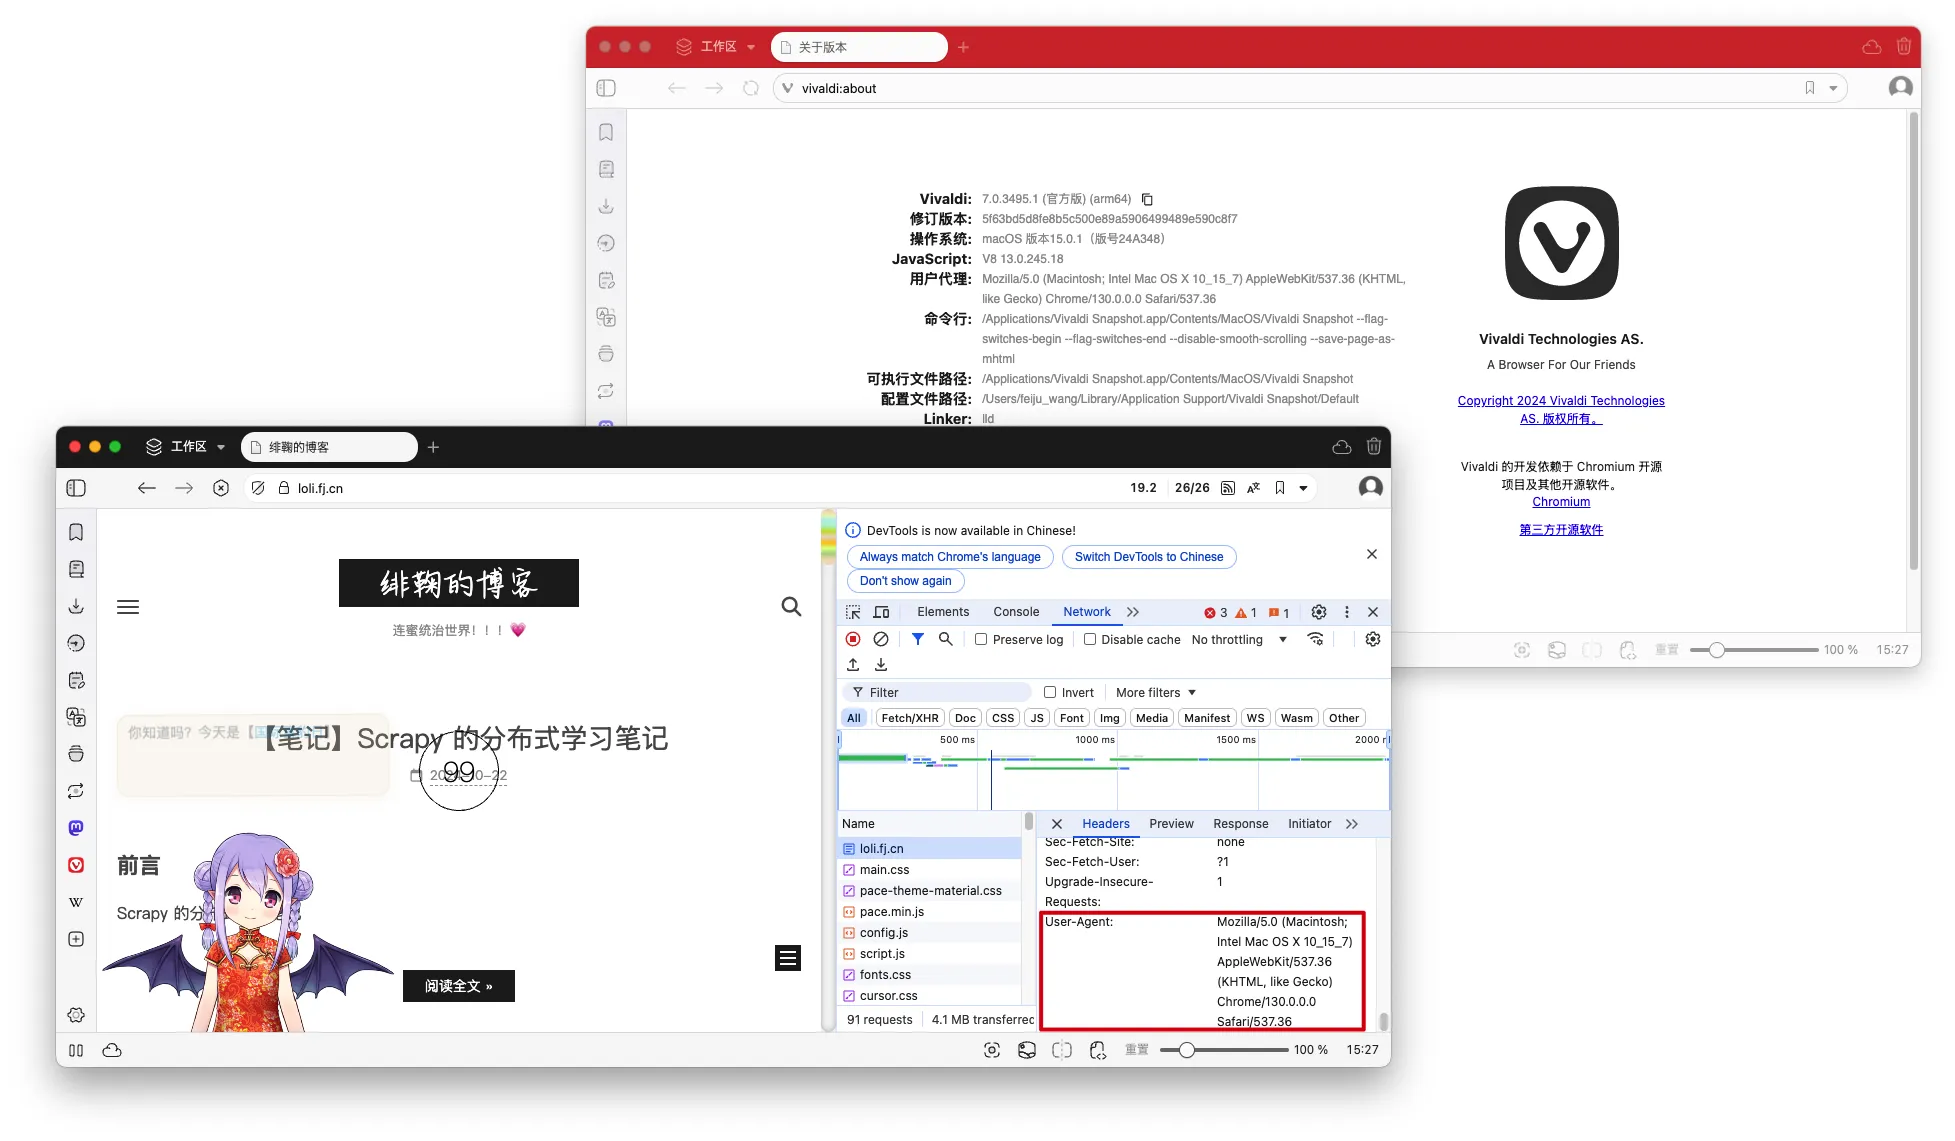Image resolution: width=1955 pixels, height=1141 pixels.
Task: Toggle the Img request type filter
Action: pos(1110,718)
